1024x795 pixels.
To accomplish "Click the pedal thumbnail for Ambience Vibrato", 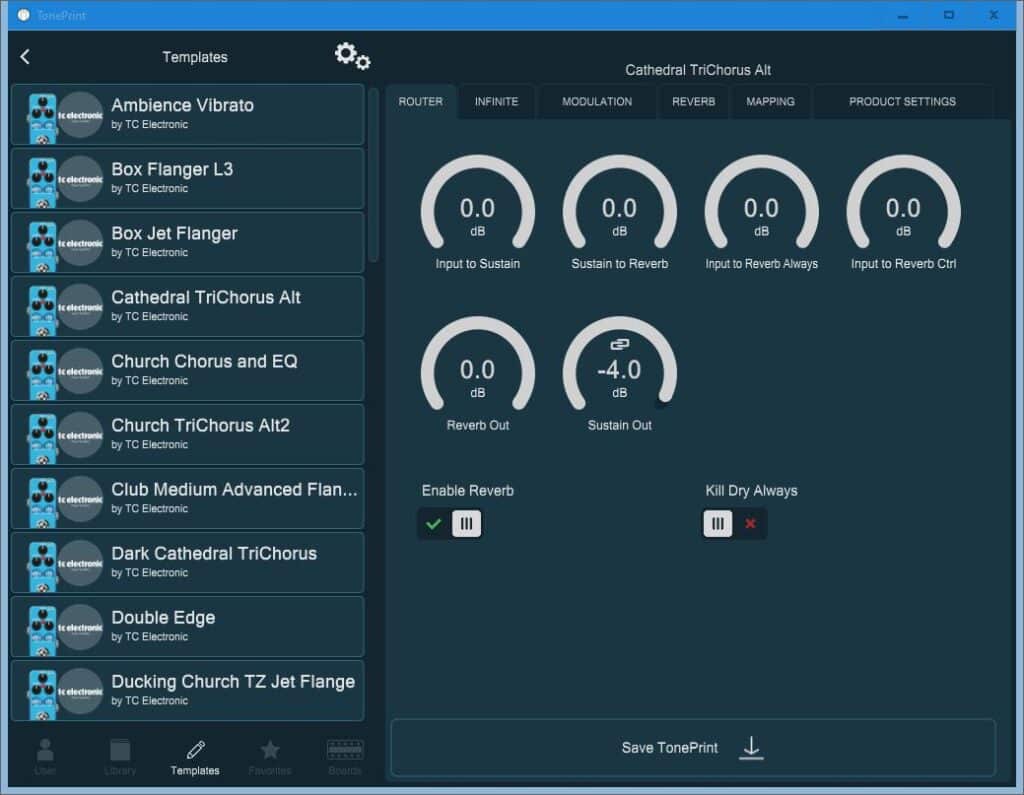I will [43, 118].
